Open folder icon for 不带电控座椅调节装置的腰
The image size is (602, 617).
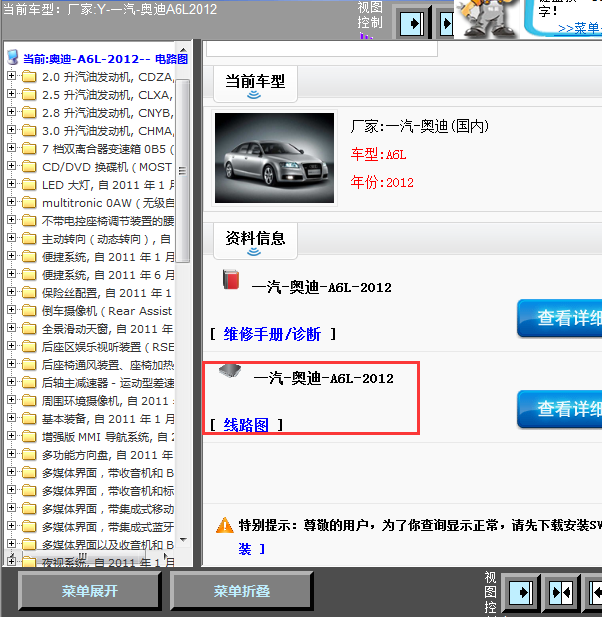pos(29,220)
